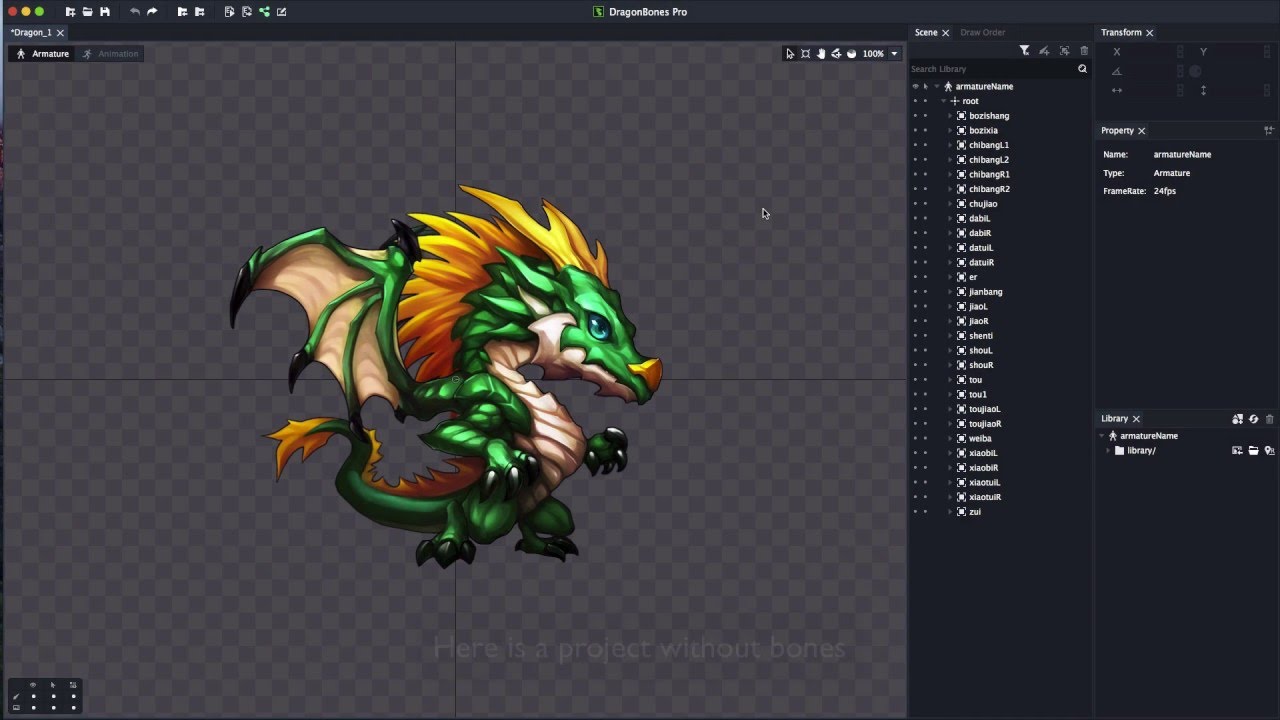
Task: Click the trash icon in Scene panel
Action: 1084,50
